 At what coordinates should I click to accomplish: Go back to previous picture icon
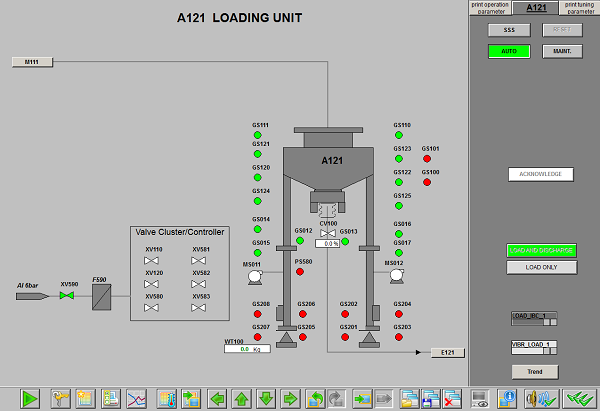pyautogui.click(x=316, y=399)
